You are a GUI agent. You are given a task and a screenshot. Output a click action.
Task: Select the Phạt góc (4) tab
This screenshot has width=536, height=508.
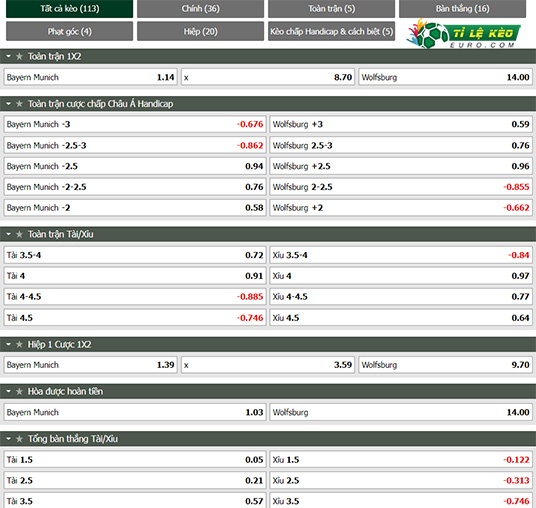coord(69,31)
